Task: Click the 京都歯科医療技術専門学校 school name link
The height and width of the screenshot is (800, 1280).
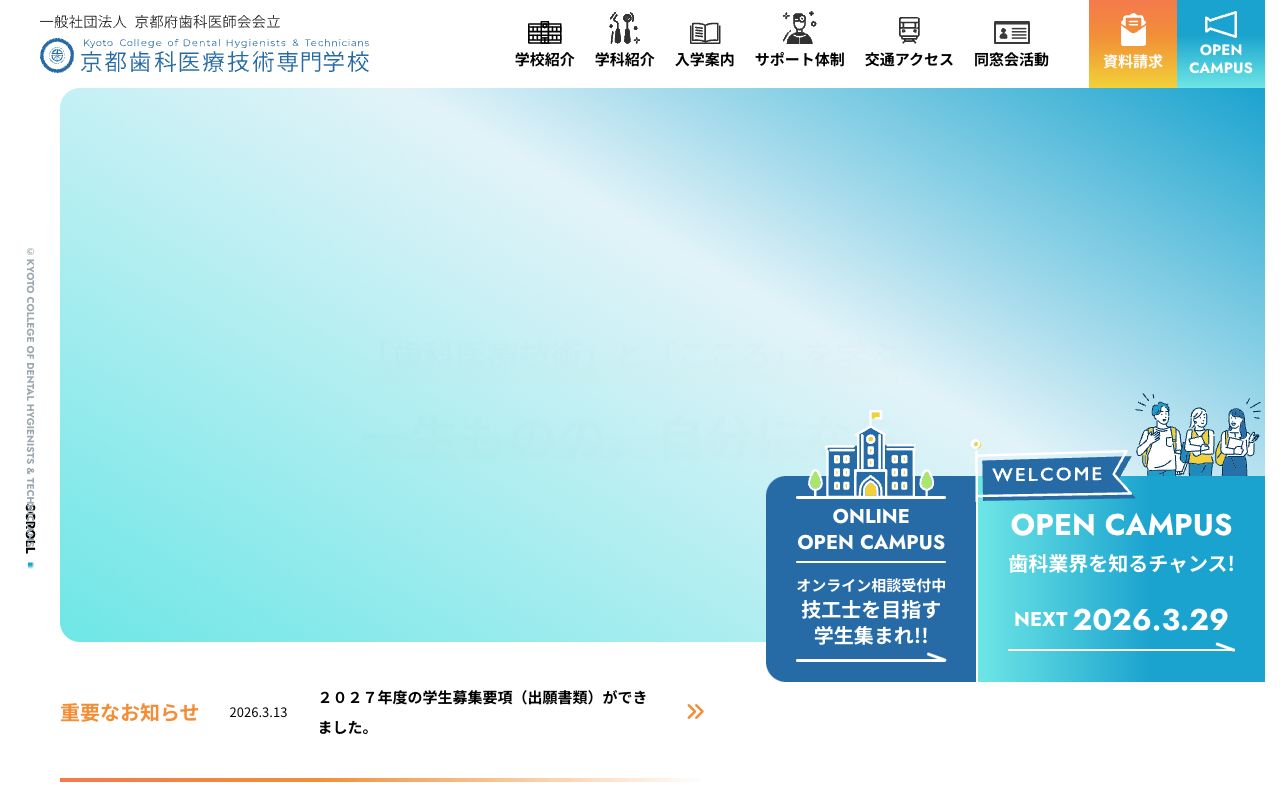Action: (226, 61)
